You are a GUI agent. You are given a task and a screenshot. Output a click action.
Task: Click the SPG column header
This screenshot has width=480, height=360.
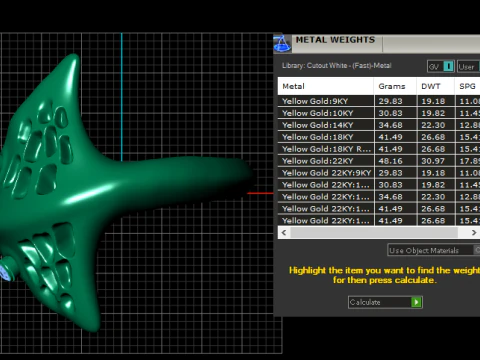pos(467,86)
